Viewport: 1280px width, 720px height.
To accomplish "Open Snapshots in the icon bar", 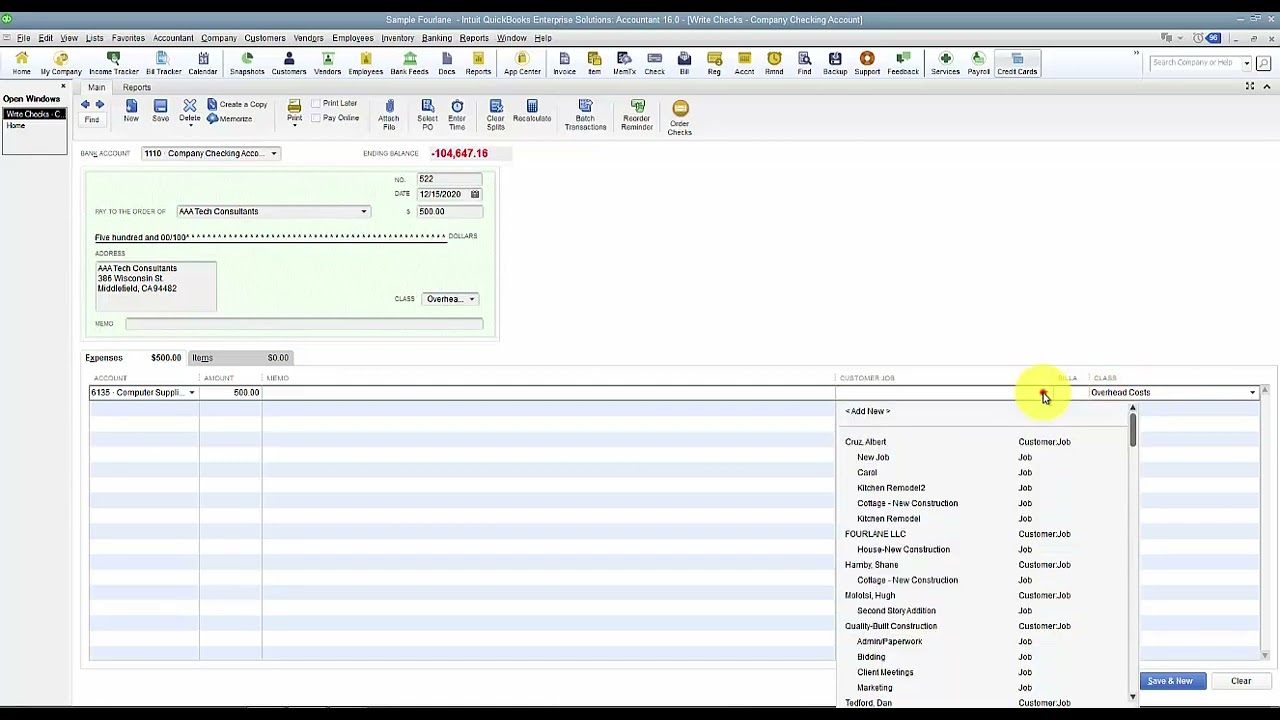I will click(247, 64).
